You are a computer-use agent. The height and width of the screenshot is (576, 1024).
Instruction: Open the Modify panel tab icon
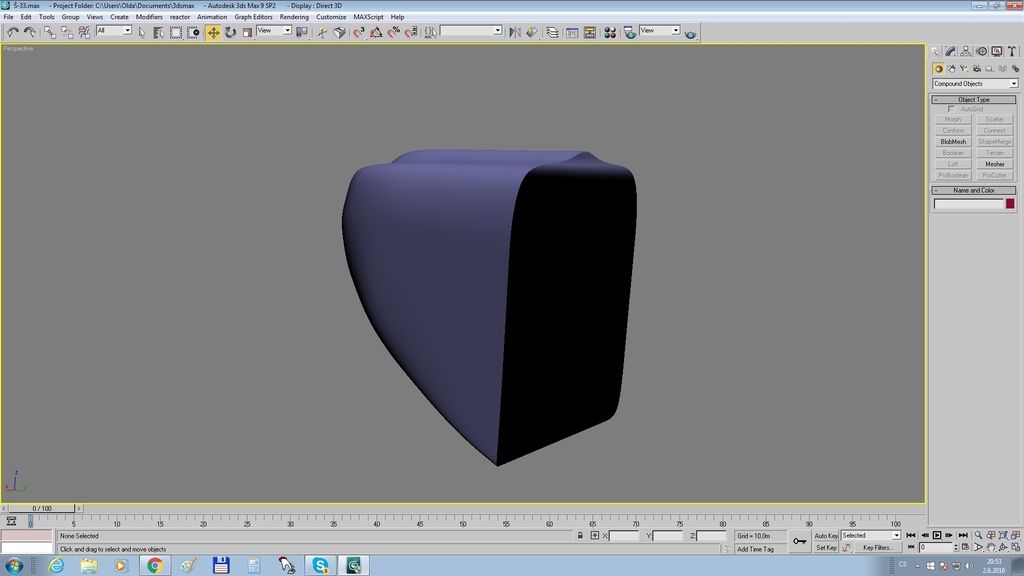[x=952, y=51]
